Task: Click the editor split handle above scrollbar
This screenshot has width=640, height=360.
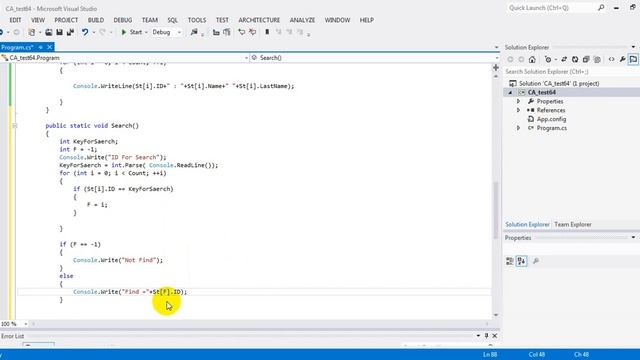Action: (x=496, y=67)
